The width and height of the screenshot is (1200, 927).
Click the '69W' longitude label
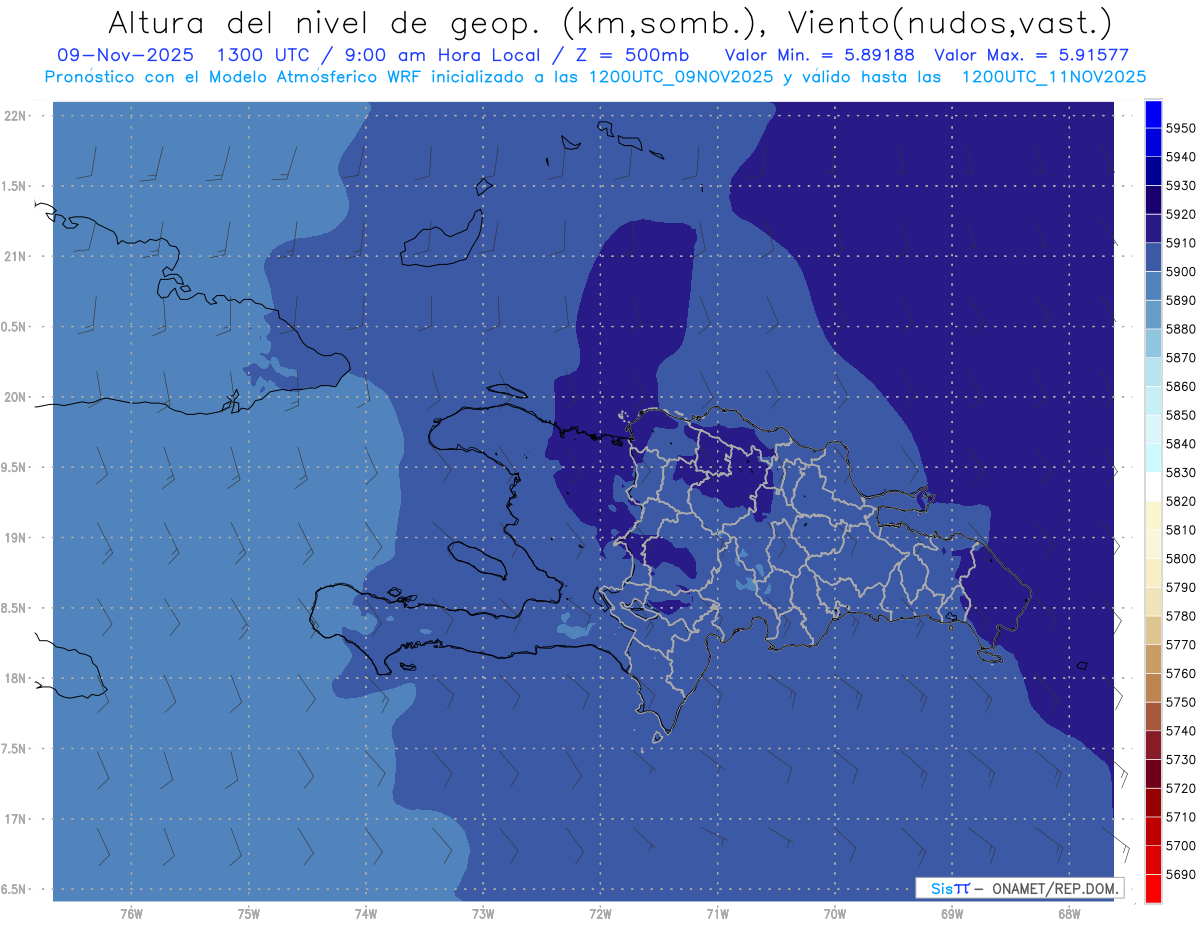(952, 914)
